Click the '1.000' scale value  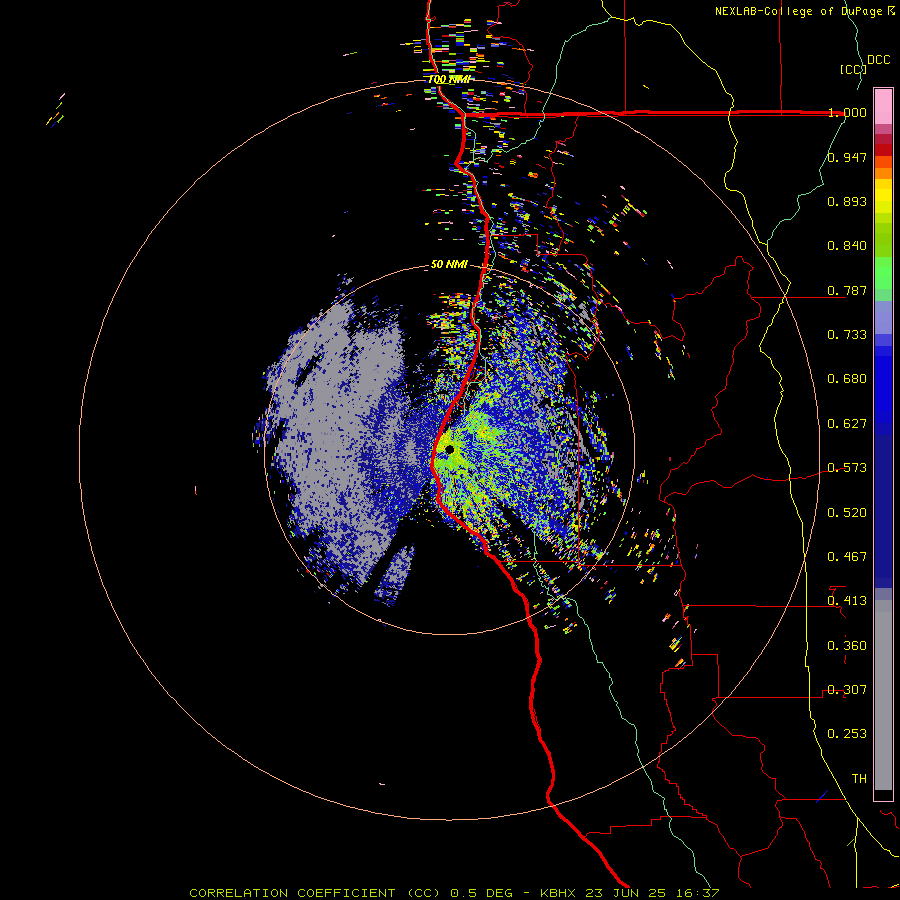coord(847,112)
